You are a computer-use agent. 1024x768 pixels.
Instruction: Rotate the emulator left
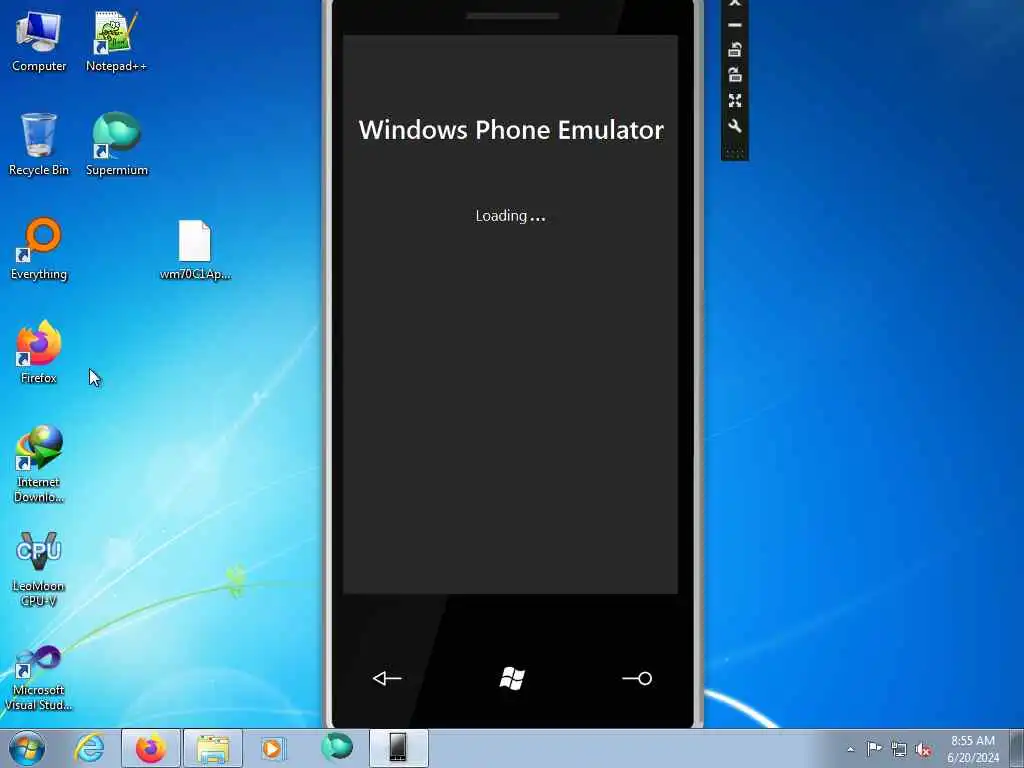click(735, 49)
